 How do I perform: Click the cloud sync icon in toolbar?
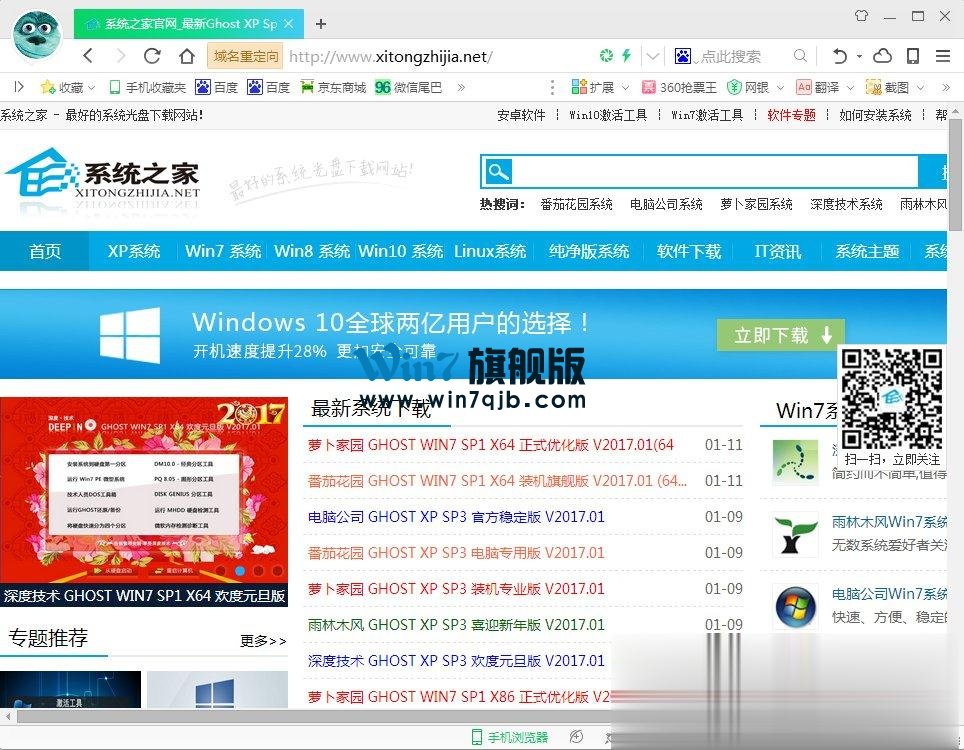882,56
